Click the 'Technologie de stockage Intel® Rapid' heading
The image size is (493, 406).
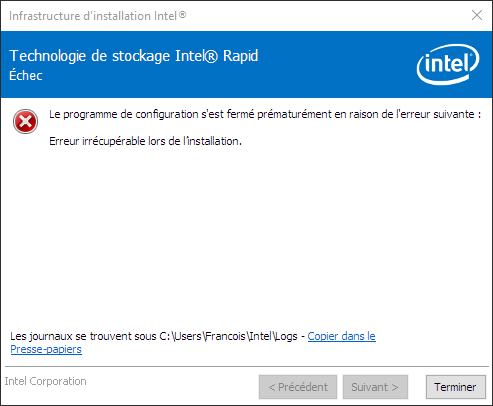pyautogui.click(x=134, y=56)
